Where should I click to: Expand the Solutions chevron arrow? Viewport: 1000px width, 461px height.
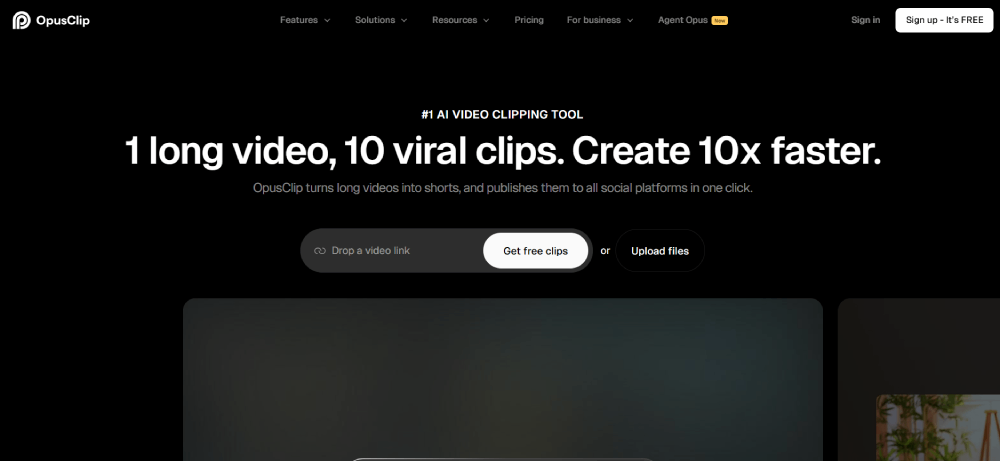coord(404,20)
